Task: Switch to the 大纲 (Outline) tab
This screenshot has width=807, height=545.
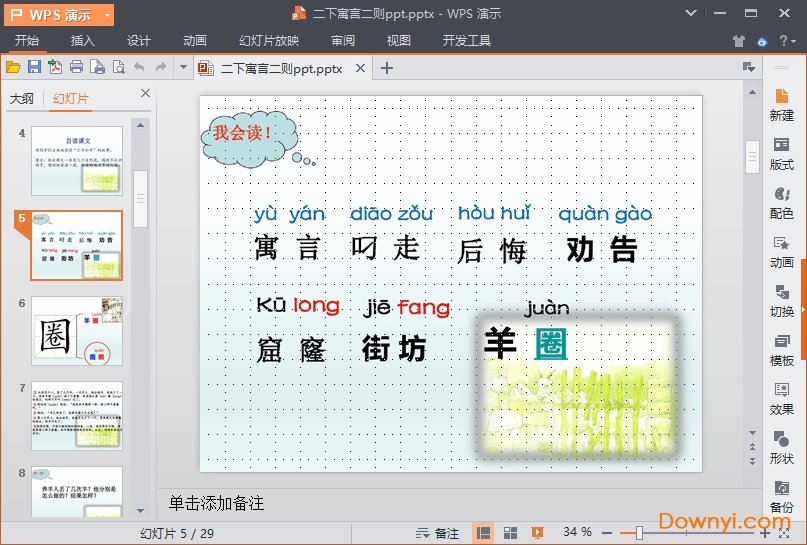Action: coord(22,98)
